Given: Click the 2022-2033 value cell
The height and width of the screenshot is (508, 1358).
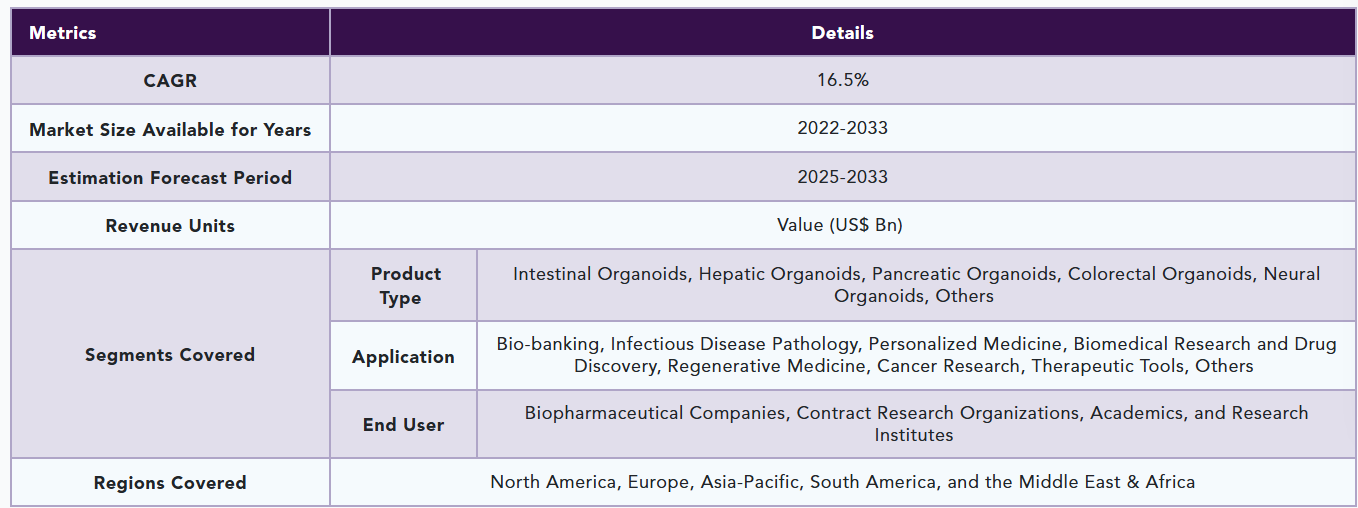Looking at the screenshot, I should [842, 128].
